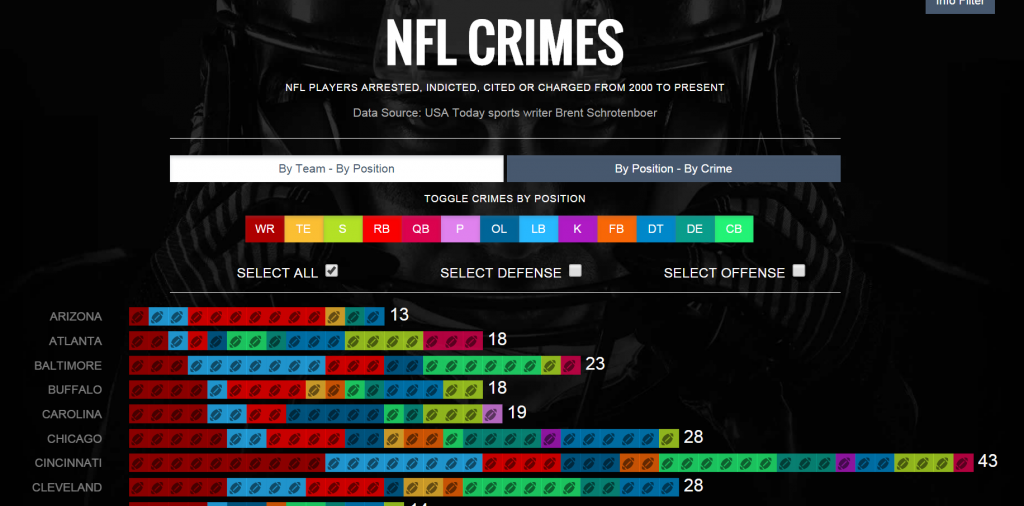The width and height of the screenshot is (1024, 506).
Task: Toggle the WR position filter
Action: coord(264,229)
